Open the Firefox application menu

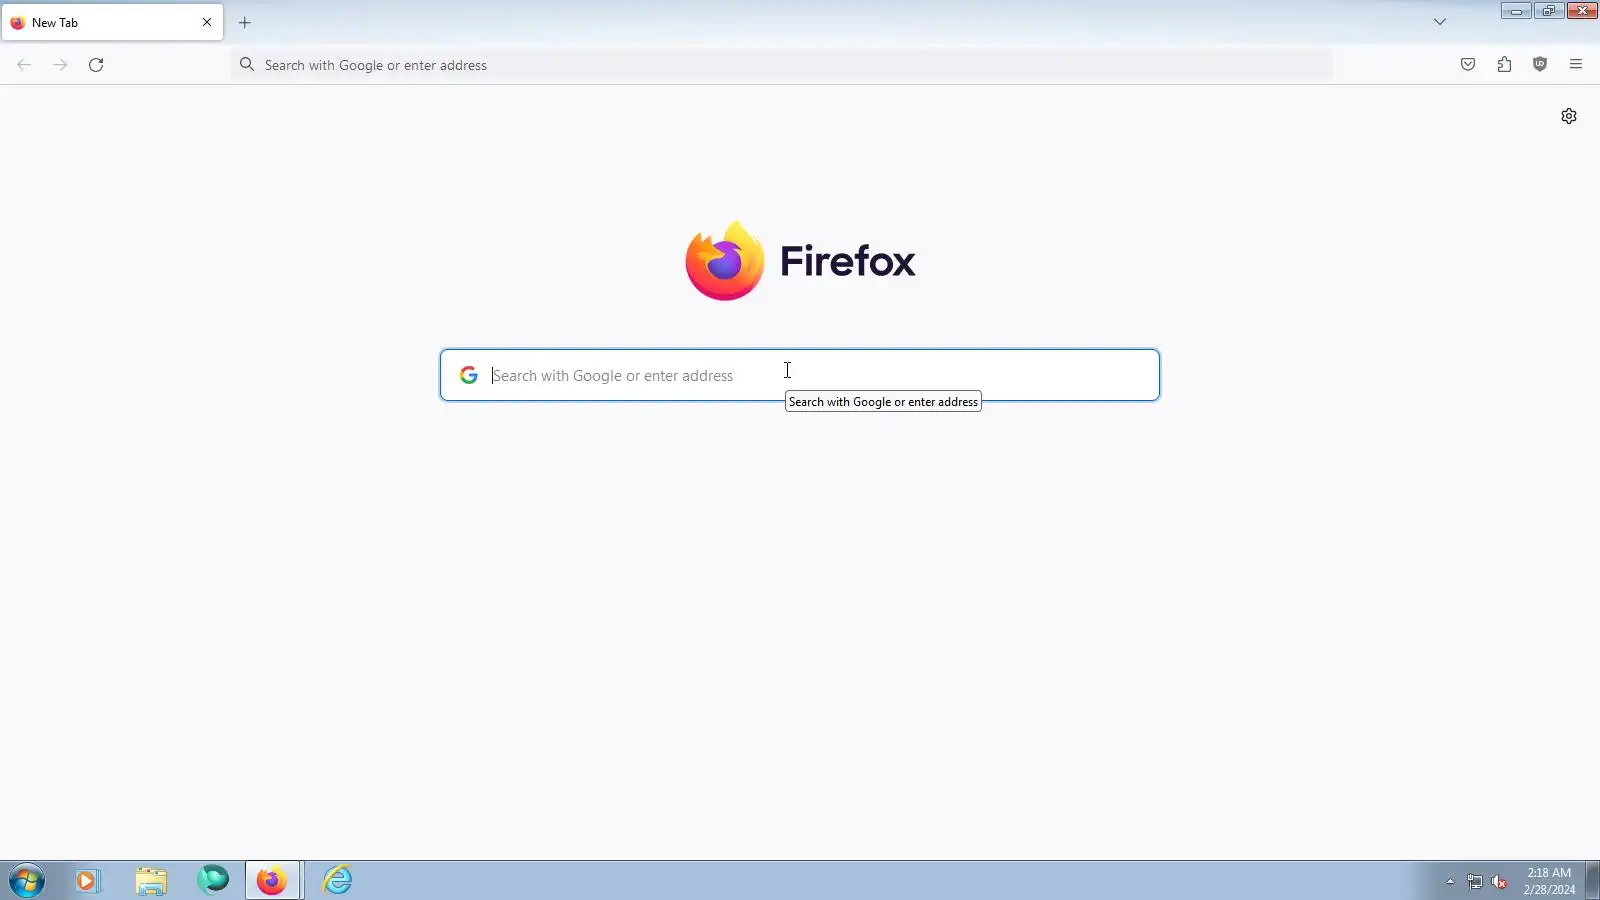(x=1576, y=65)
